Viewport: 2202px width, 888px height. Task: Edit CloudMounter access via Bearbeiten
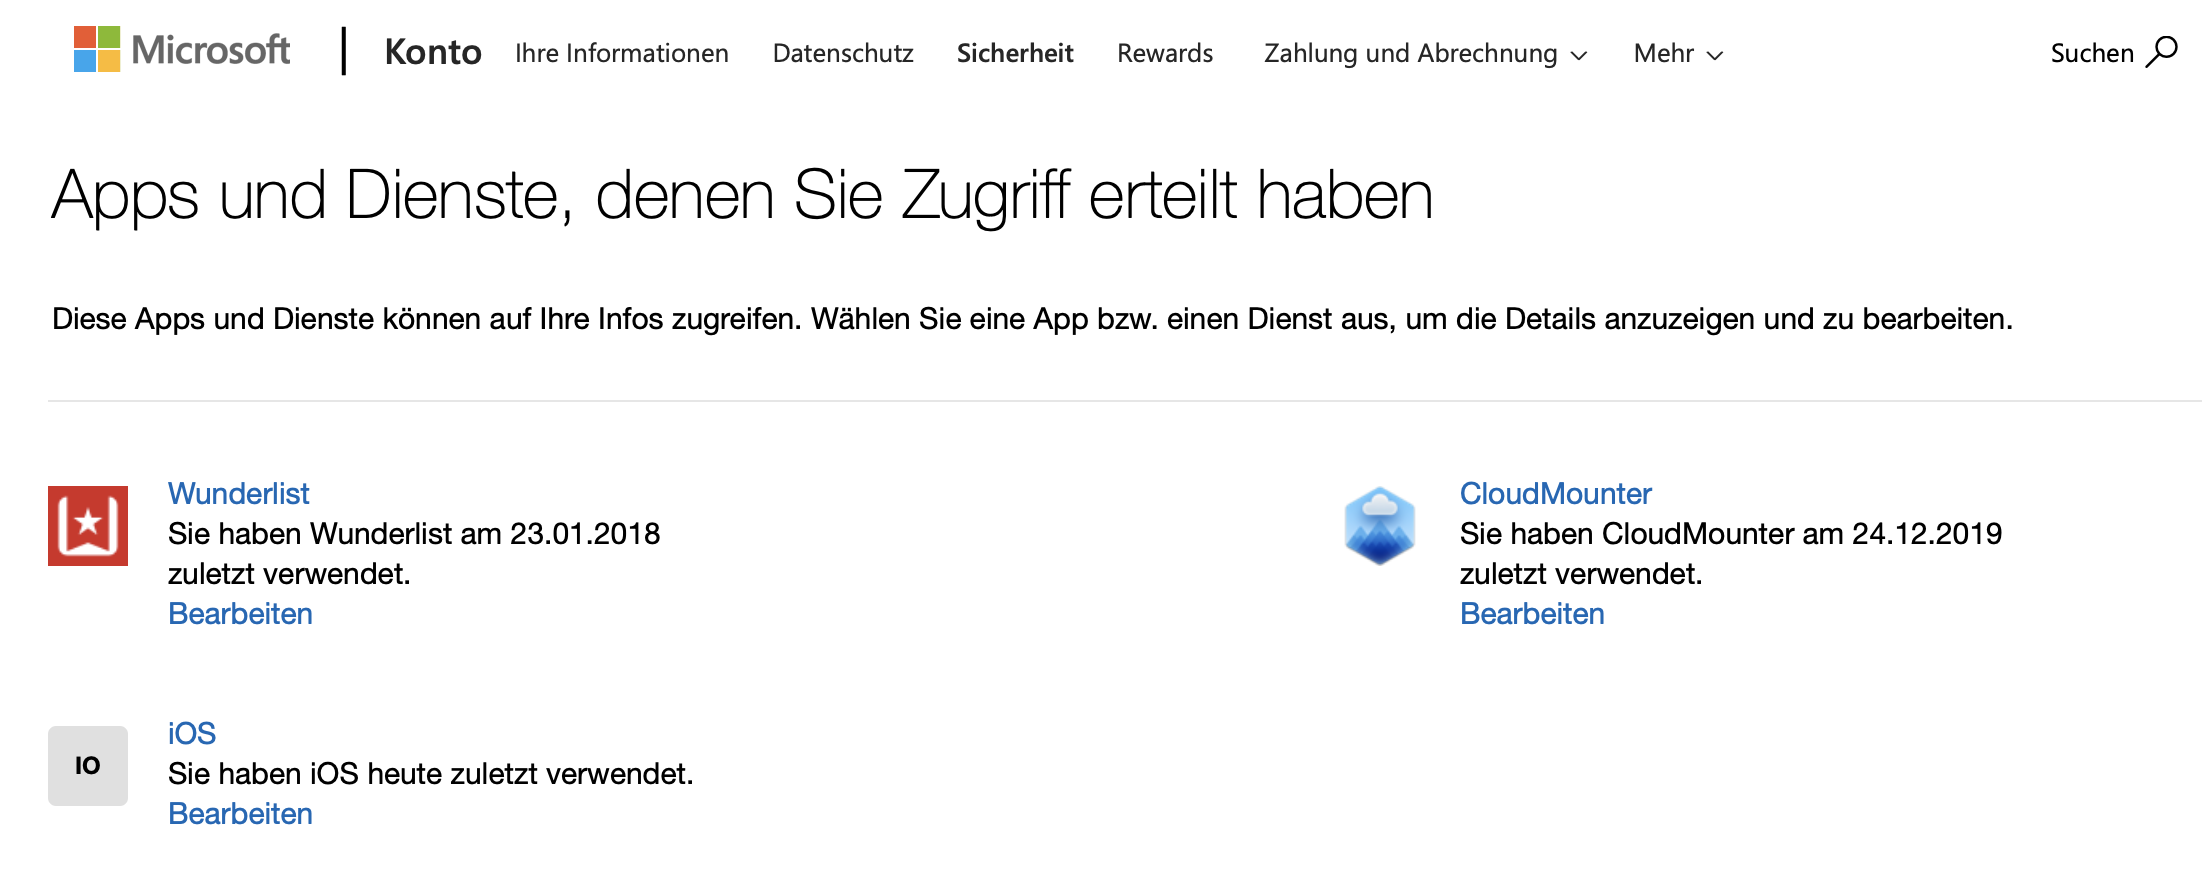(1532, 613)
